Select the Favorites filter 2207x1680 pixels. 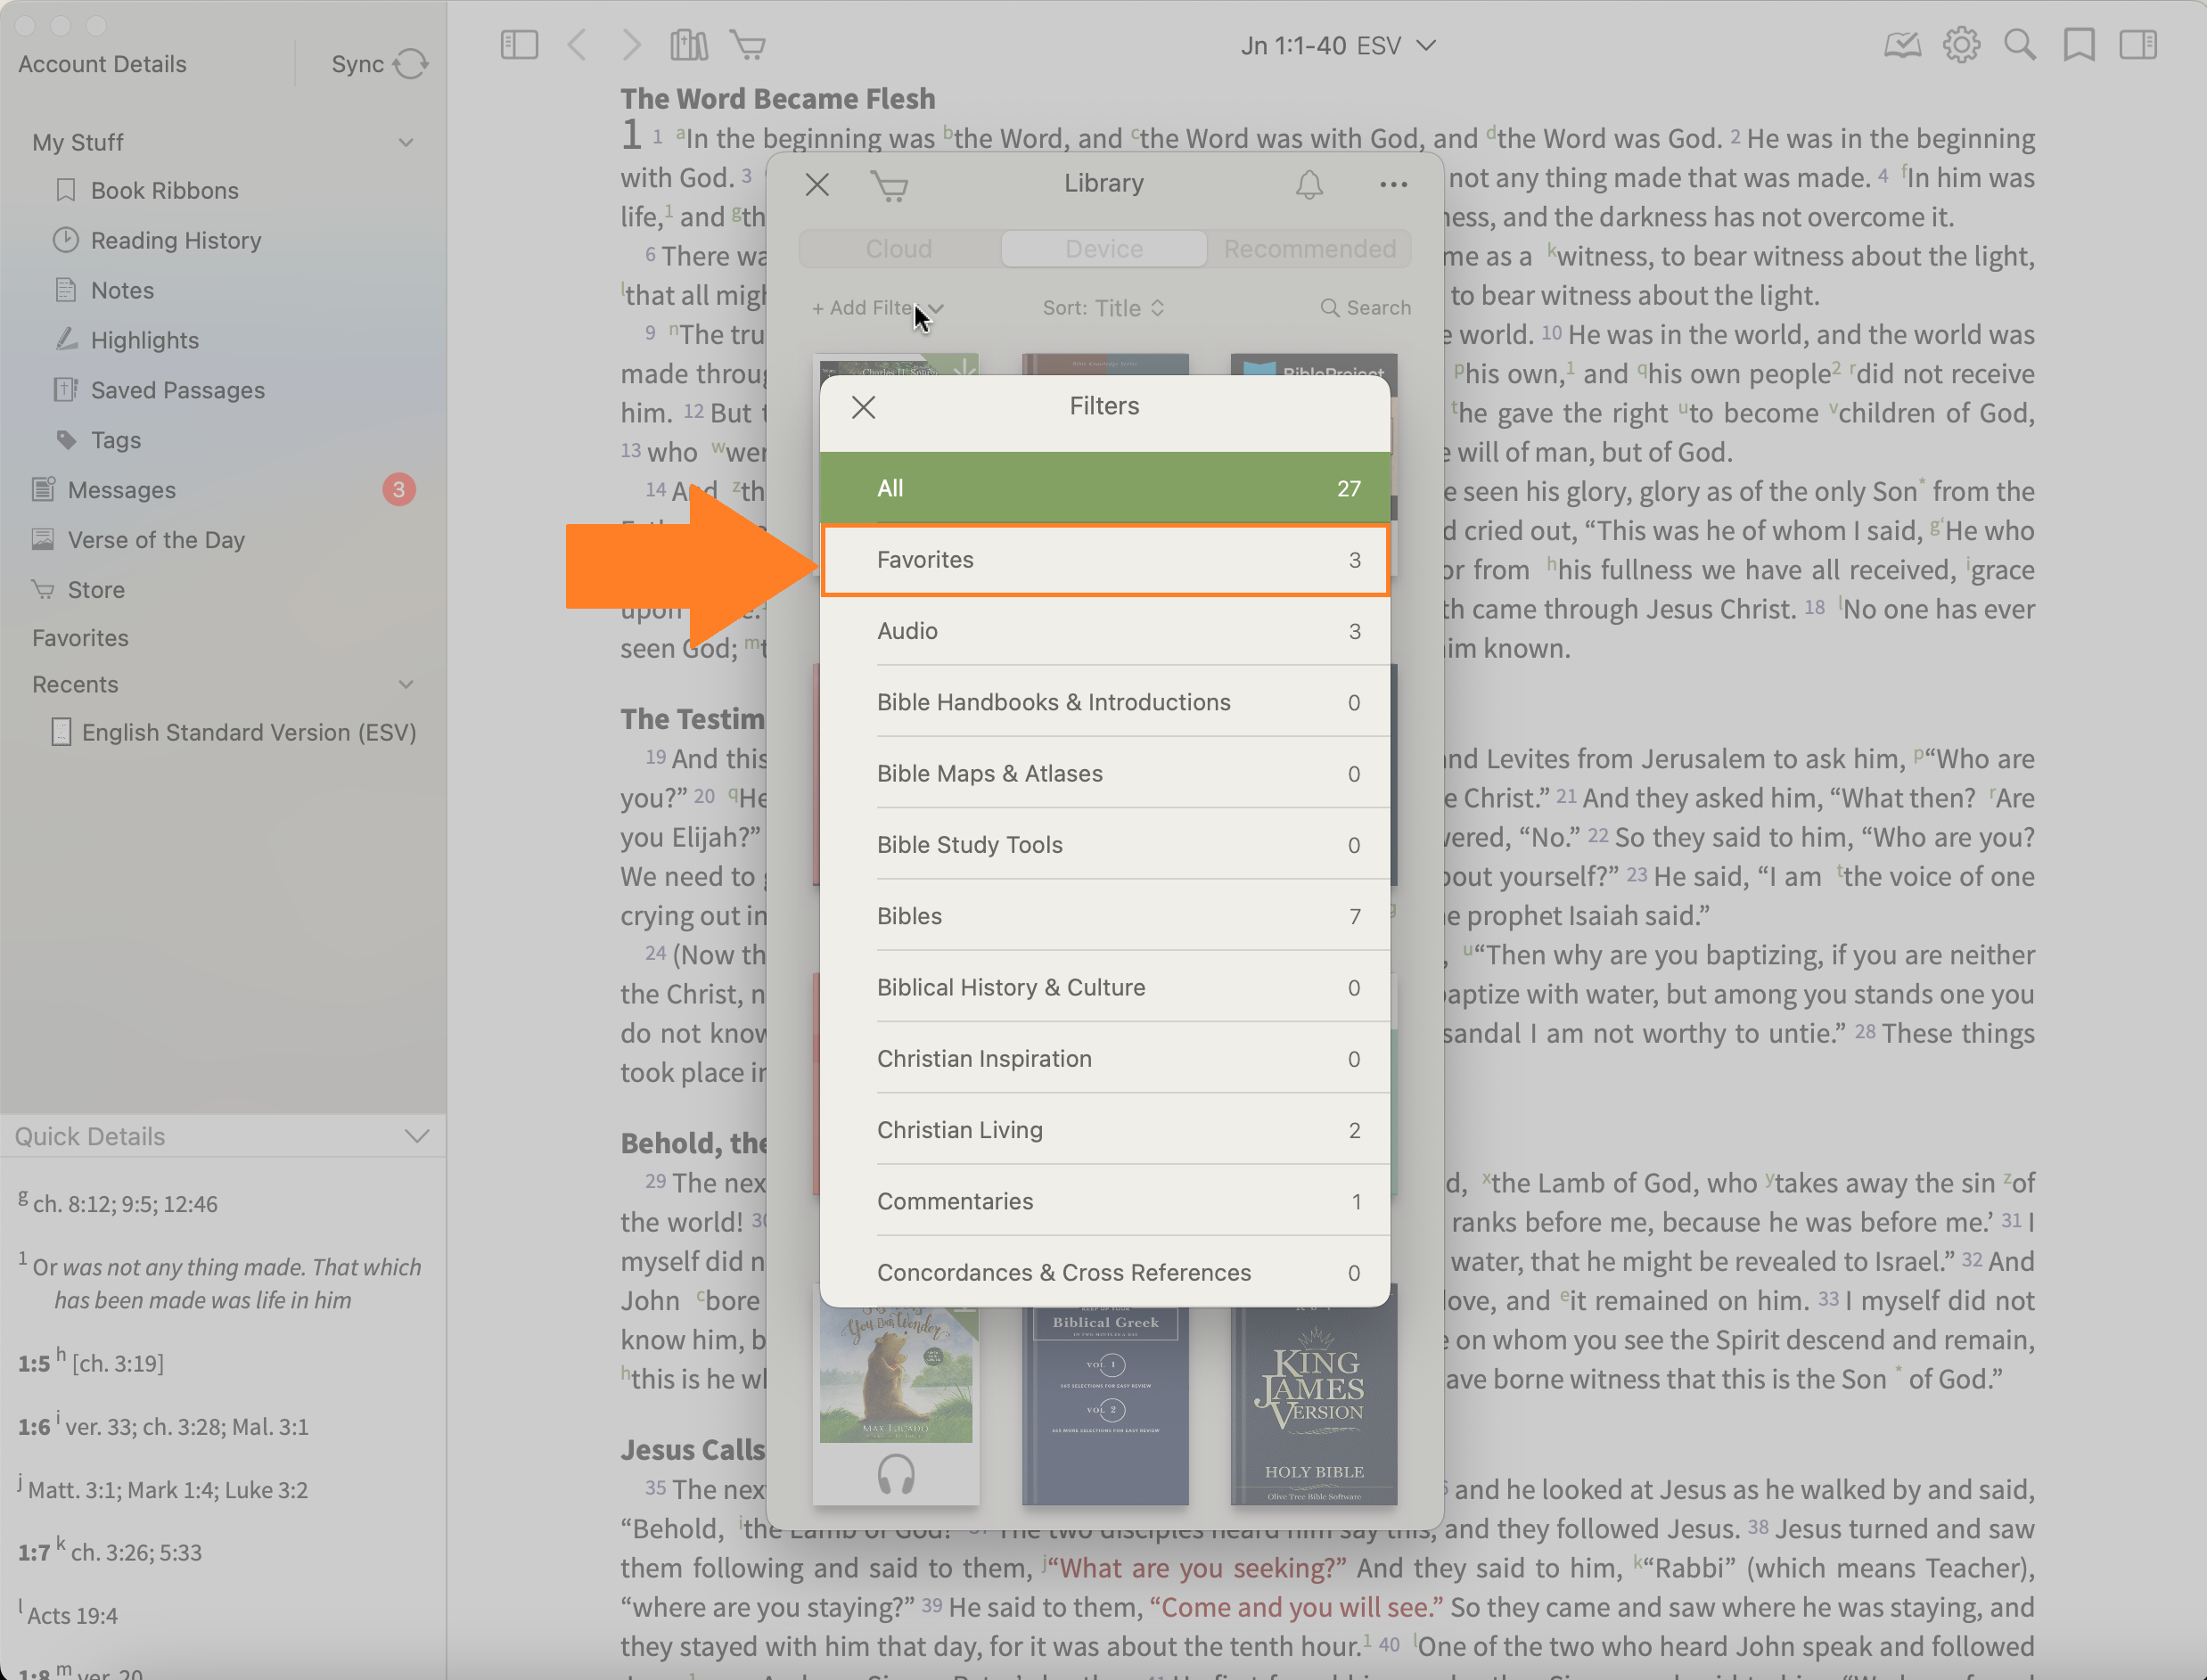coord(1104,560)
